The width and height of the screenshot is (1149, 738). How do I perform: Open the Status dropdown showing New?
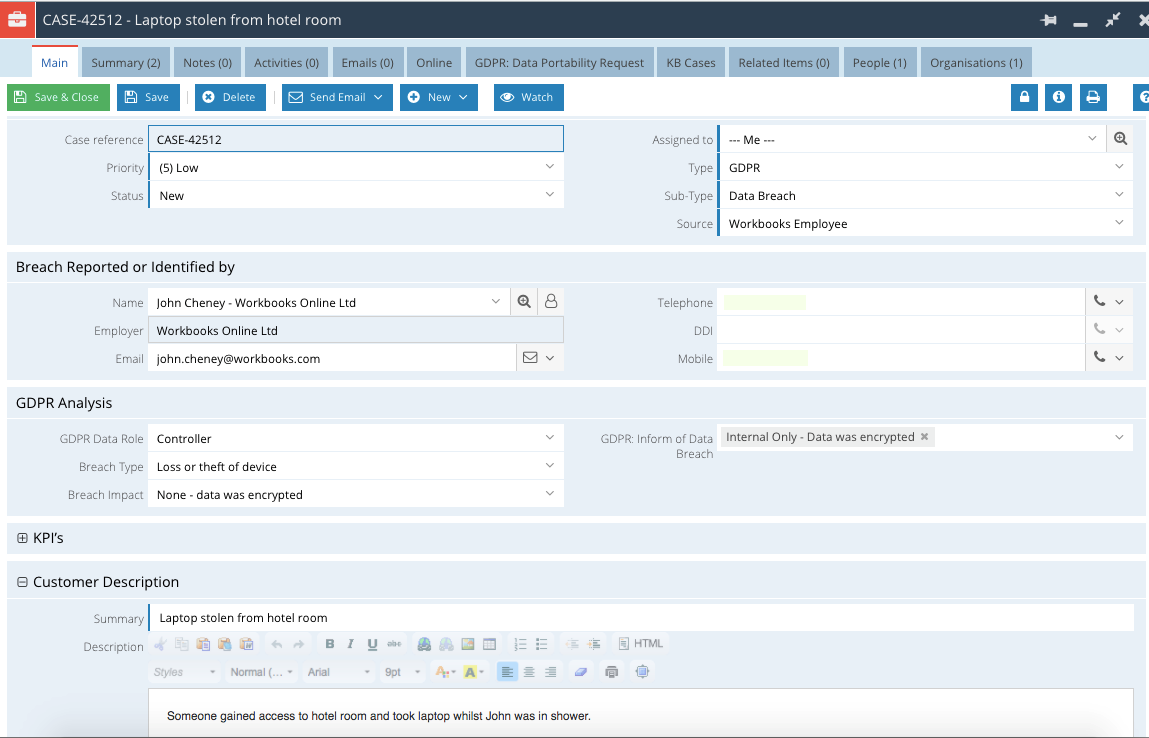click(x=550, y=195)
